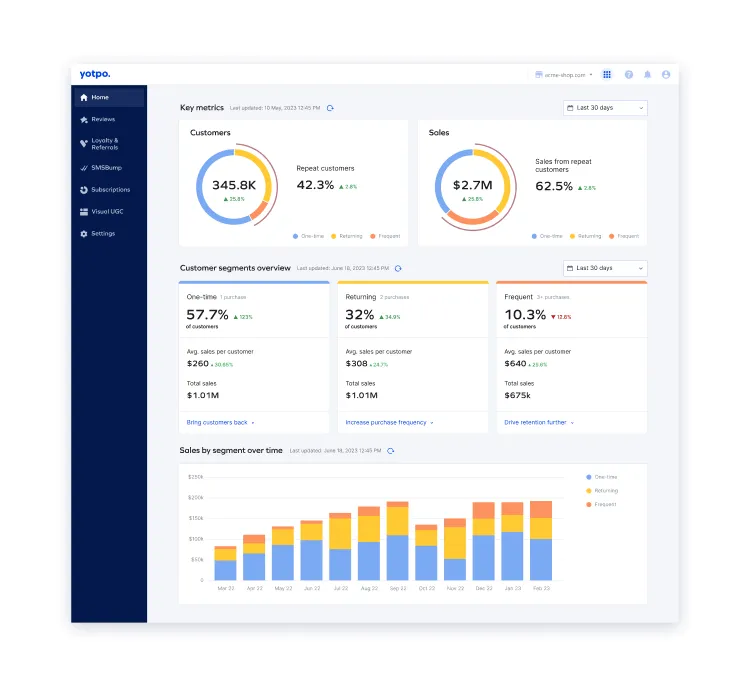Click the One-time 57.7% value
Viewport: 750px width, 698px height.
207,315
